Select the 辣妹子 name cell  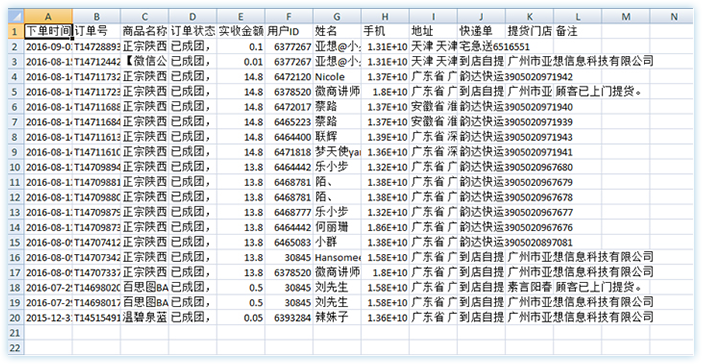(x=337, y=318)
